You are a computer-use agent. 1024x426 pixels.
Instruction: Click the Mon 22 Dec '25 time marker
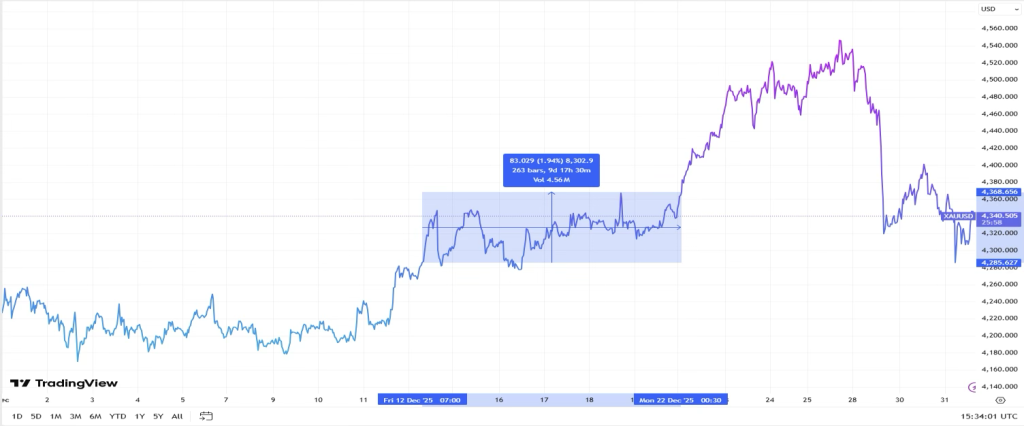pos(682,399)
